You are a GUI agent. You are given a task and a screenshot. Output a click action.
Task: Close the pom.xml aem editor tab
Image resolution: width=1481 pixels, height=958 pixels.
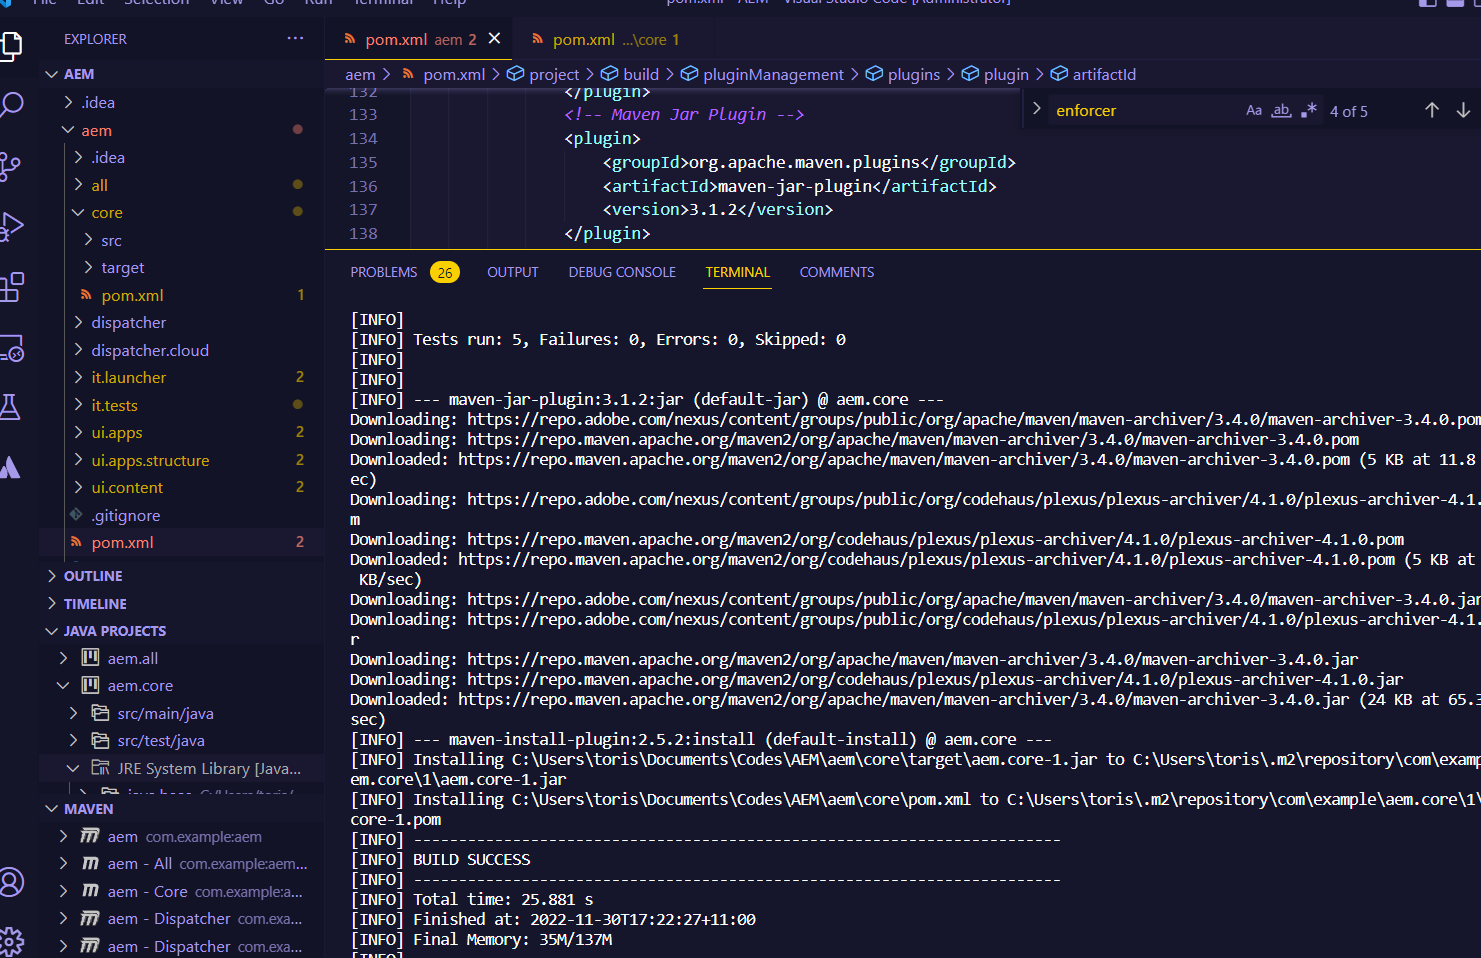(494, 39)
